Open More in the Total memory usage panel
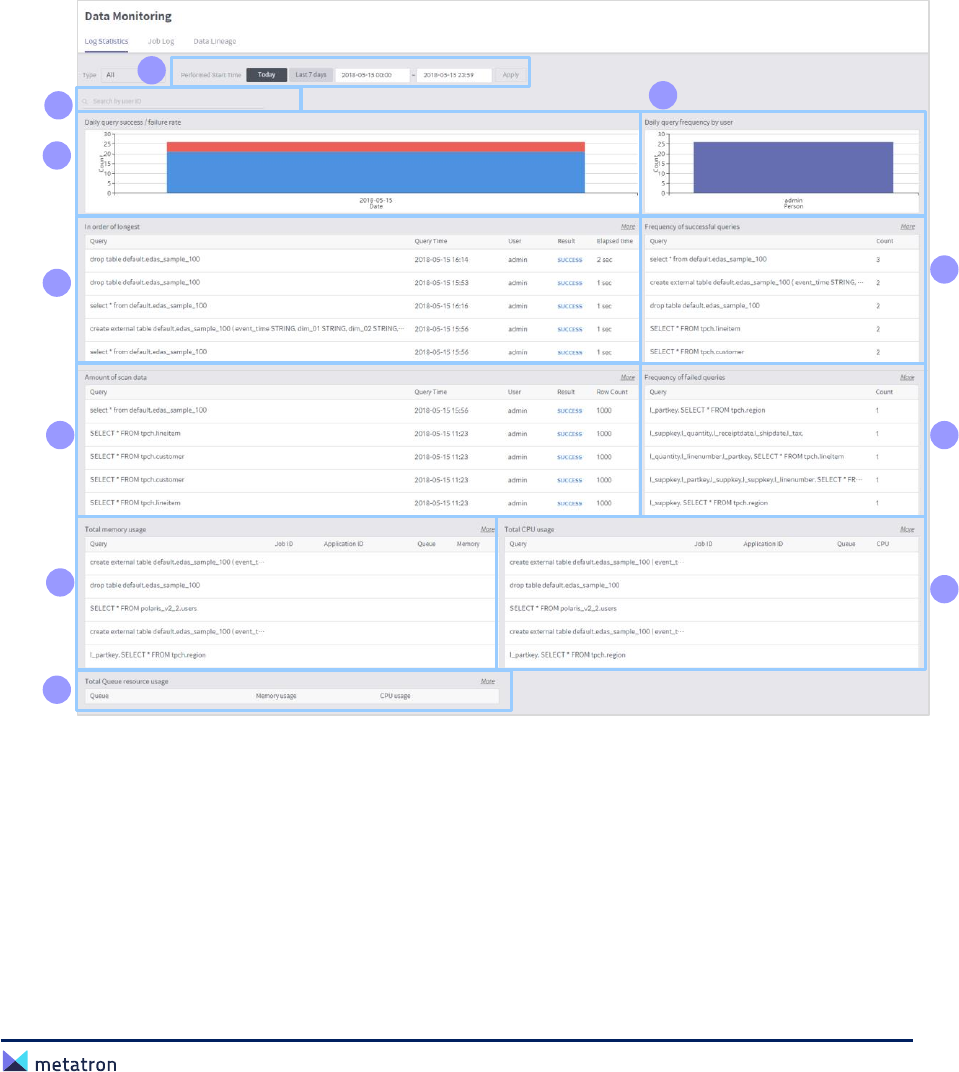Viewport: 959px width, 1072px height. [x=487, y=530]
